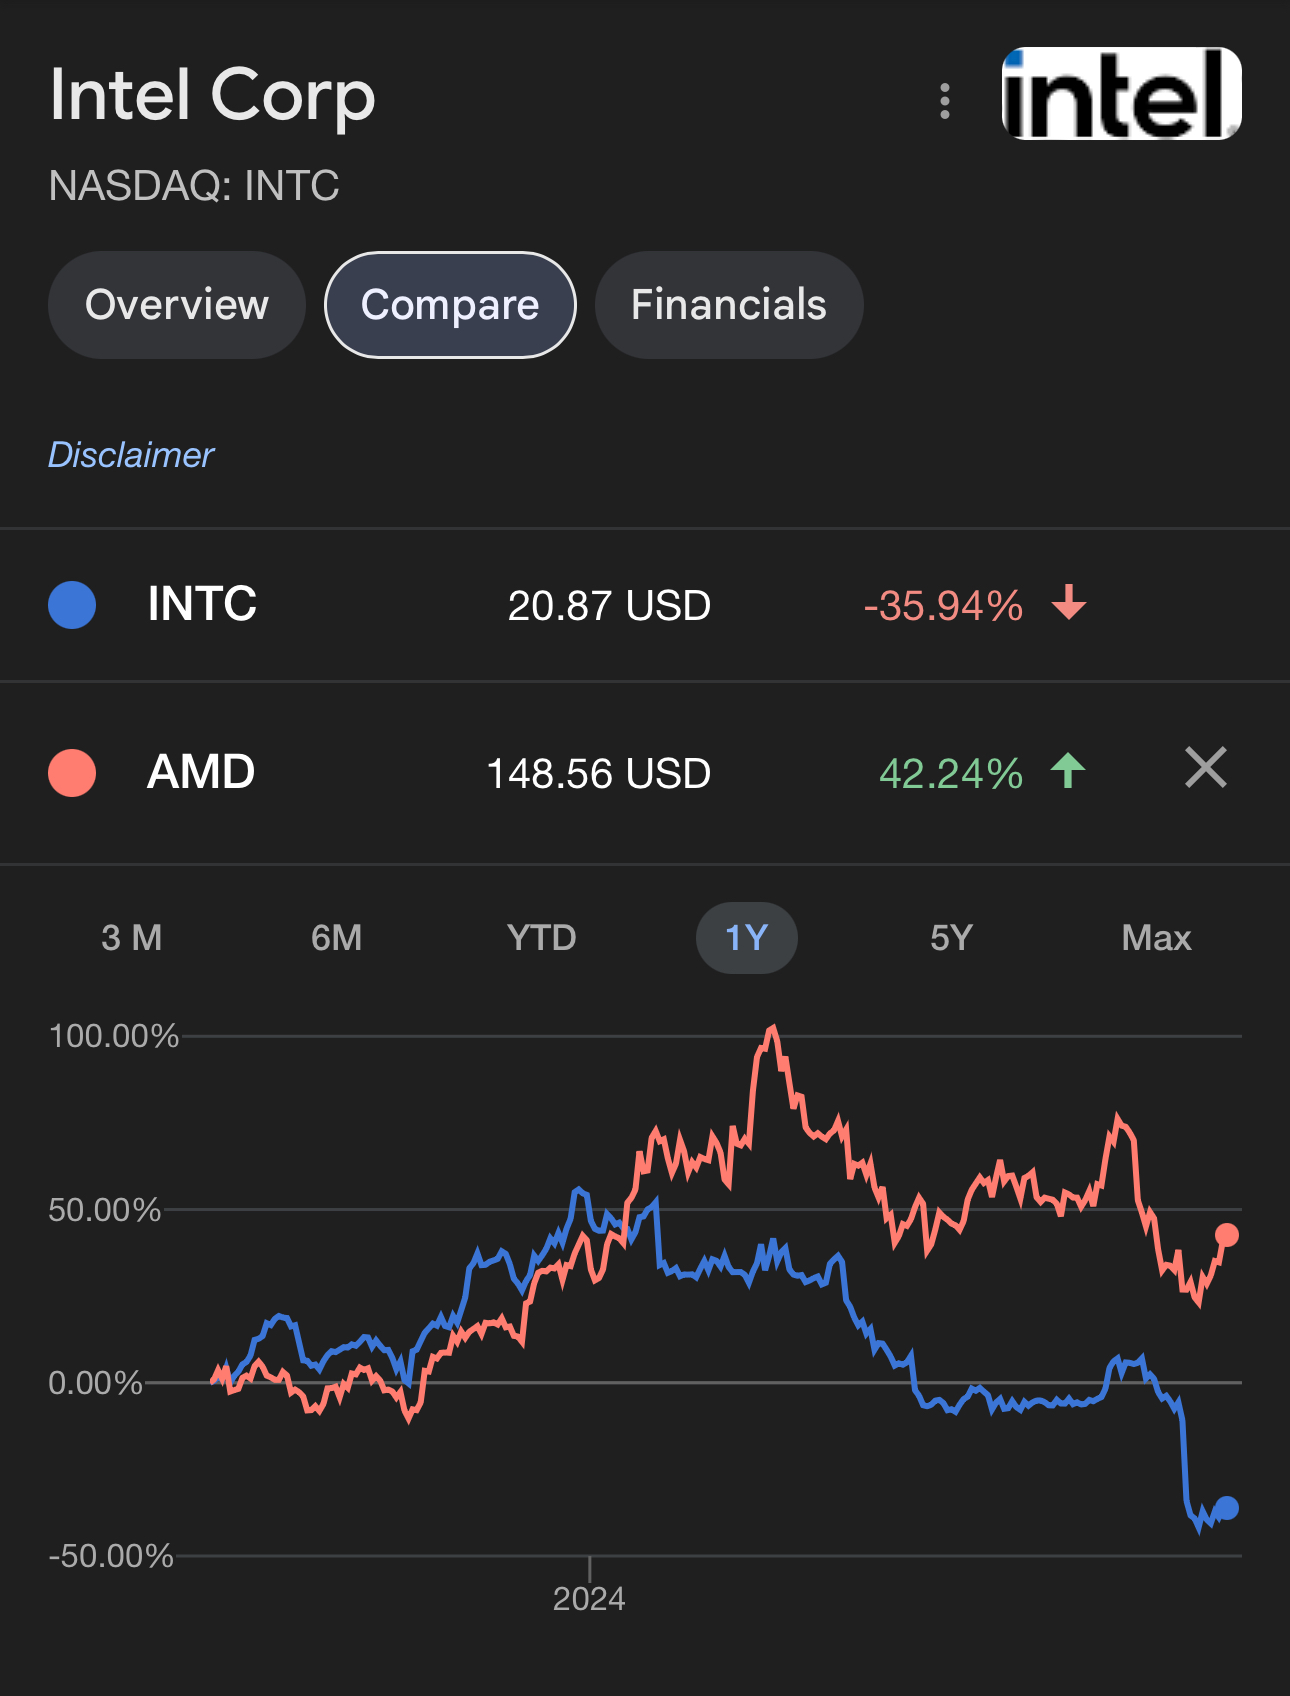Screen dimensions: 1290x1696
Task: Open the Disclaimer link
Action: point(131,455)
